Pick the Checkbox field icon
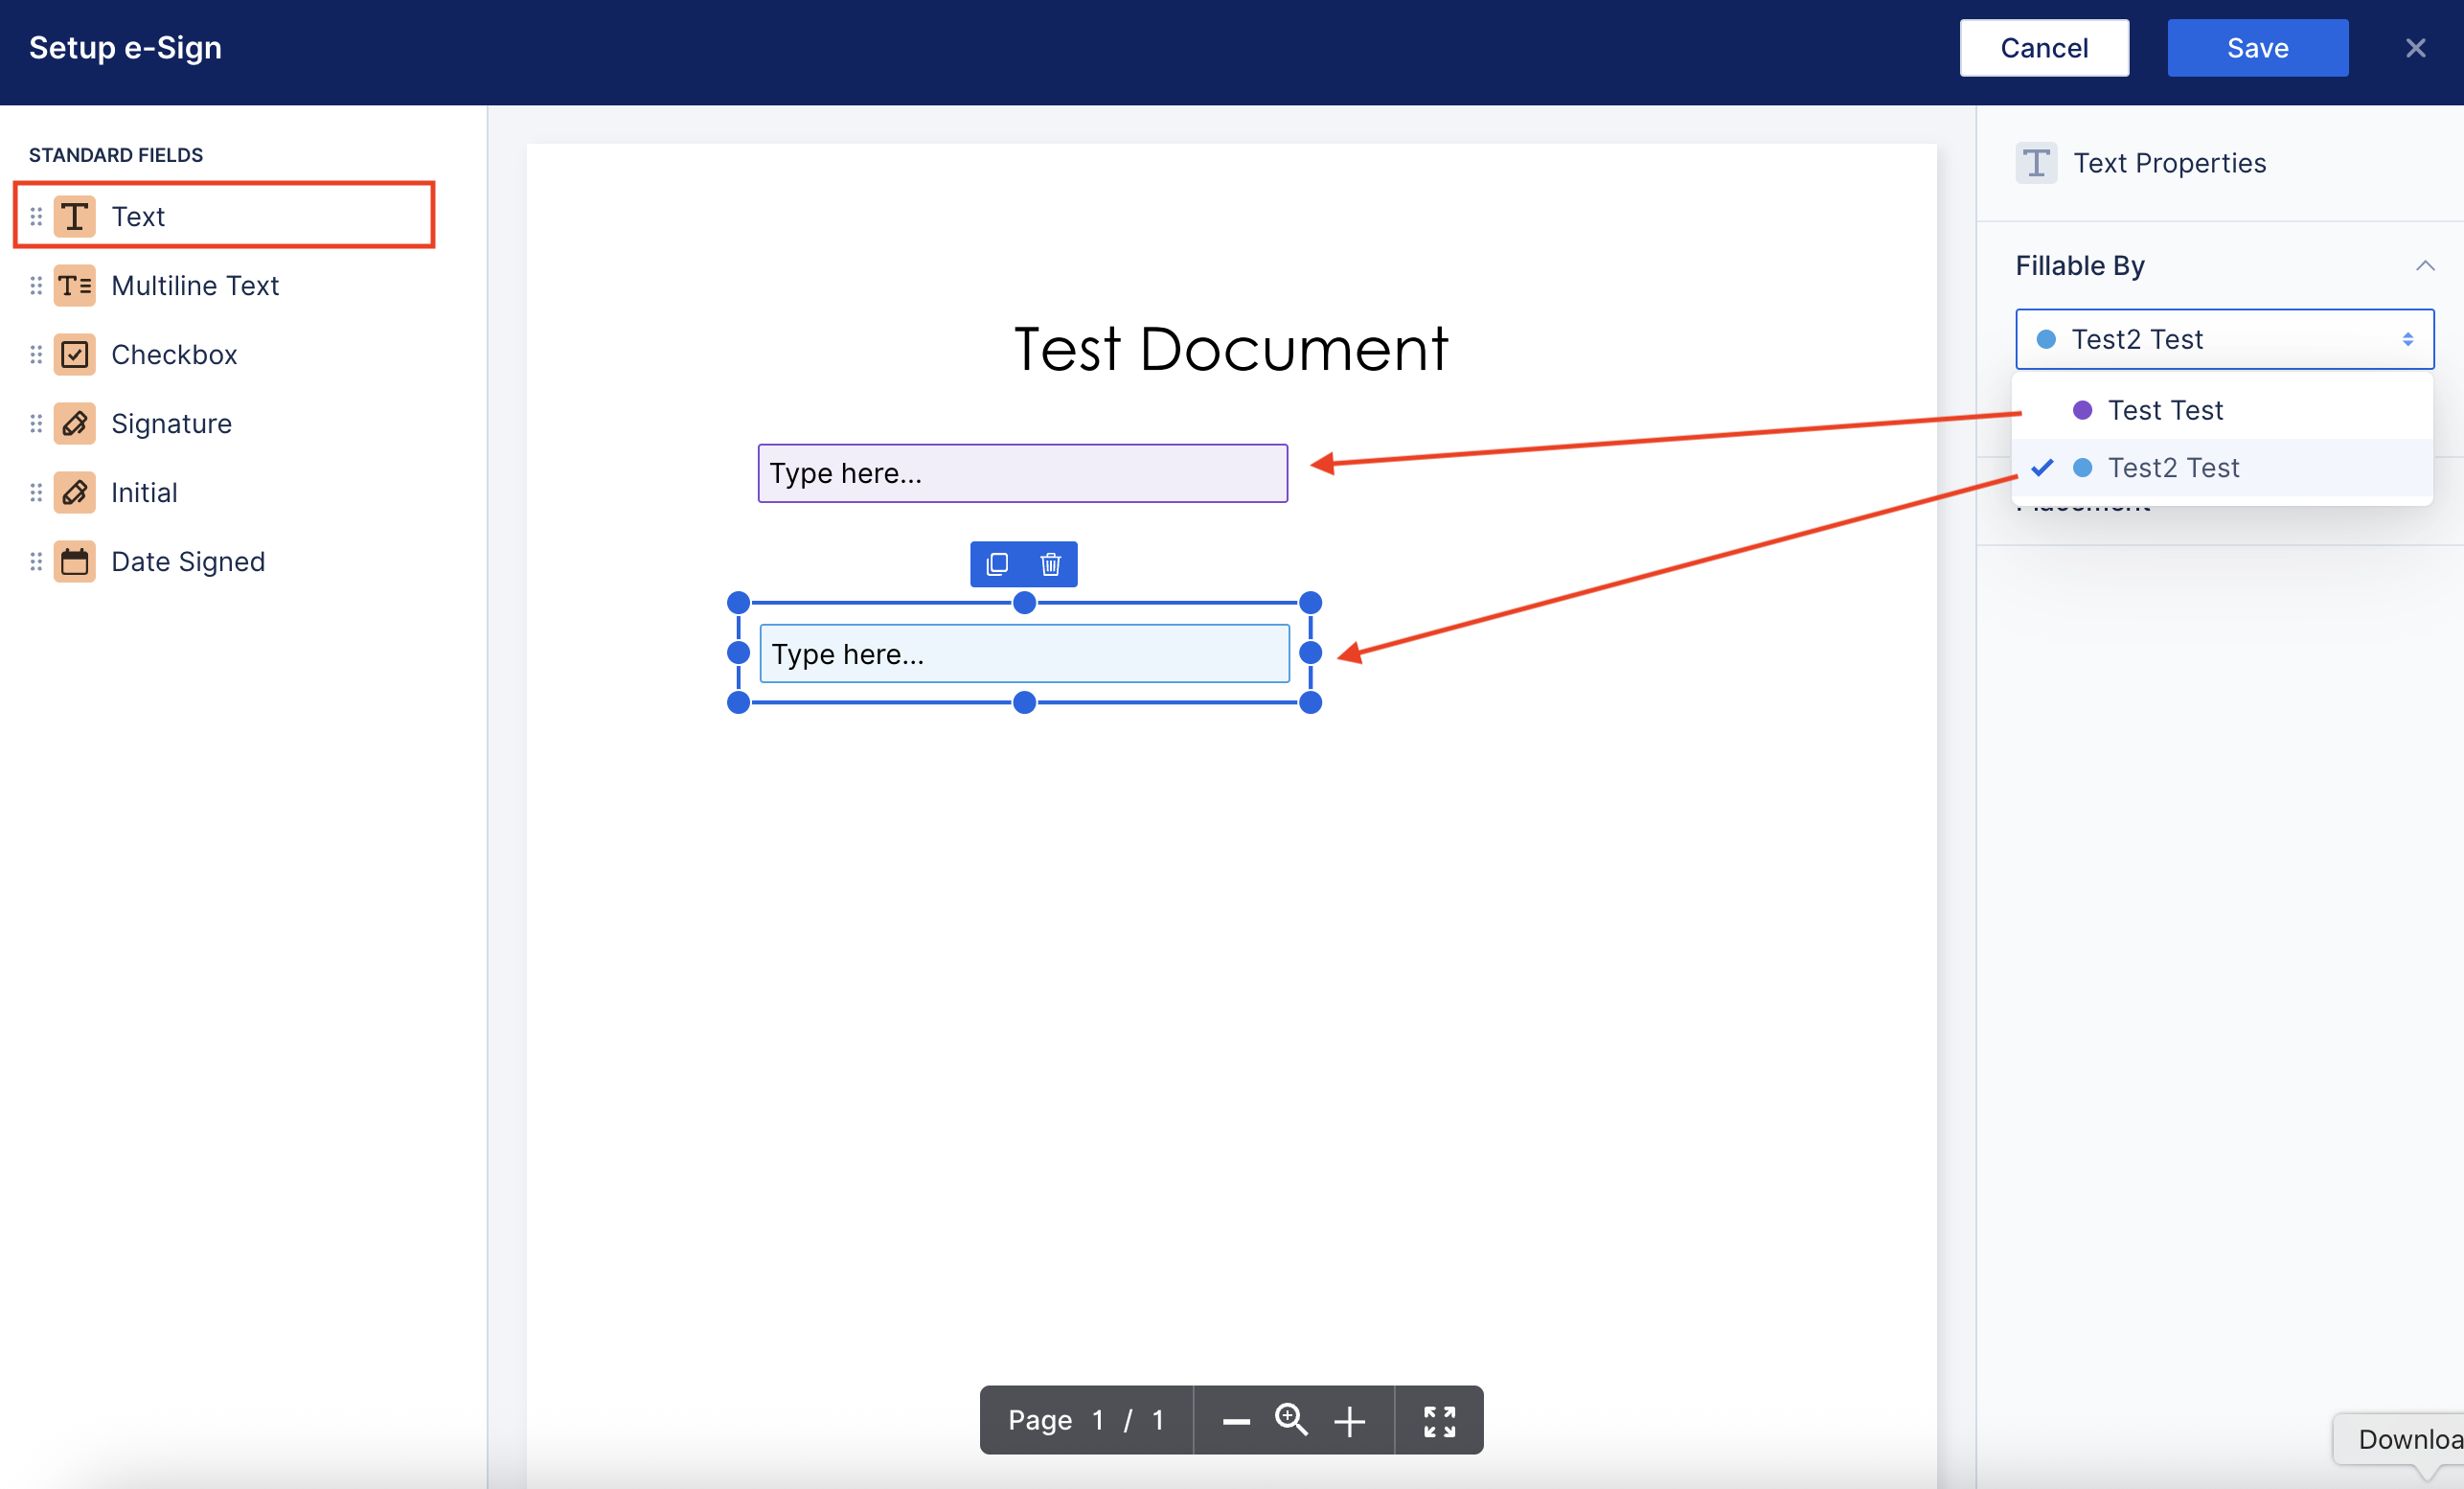2464x1489 pixels. click(74, 354)
